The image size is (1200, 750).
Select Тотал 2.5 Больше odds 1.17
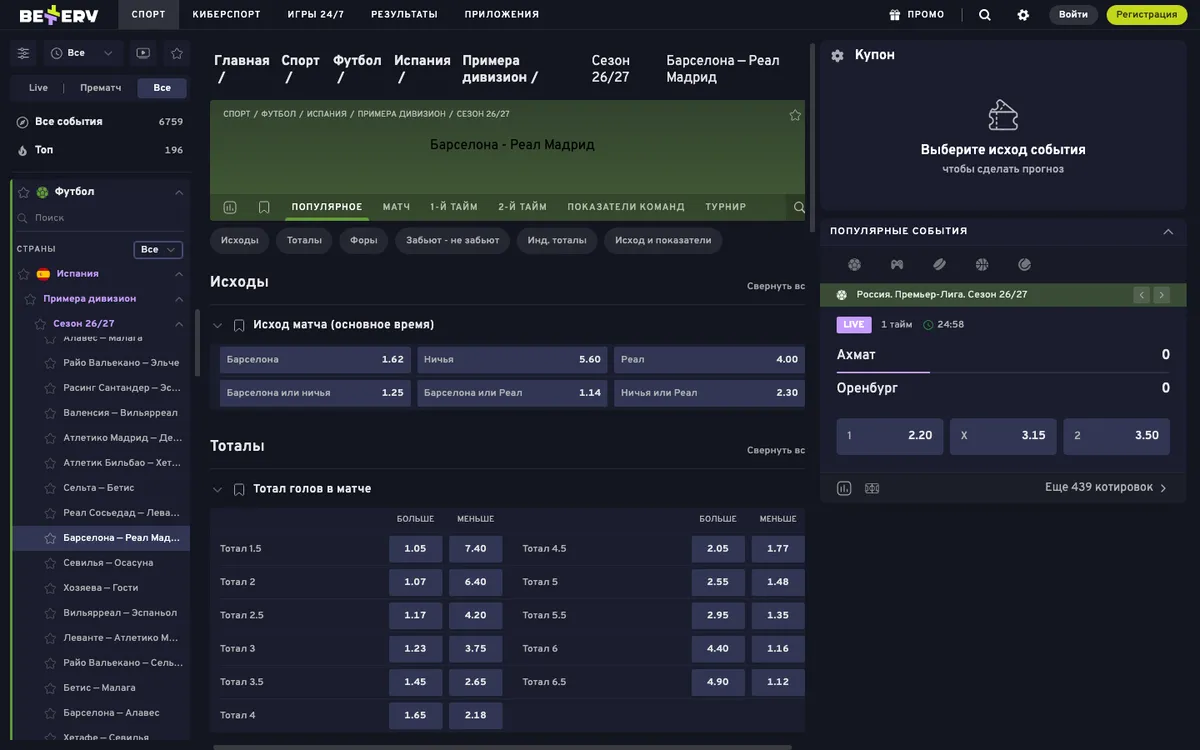415,615
